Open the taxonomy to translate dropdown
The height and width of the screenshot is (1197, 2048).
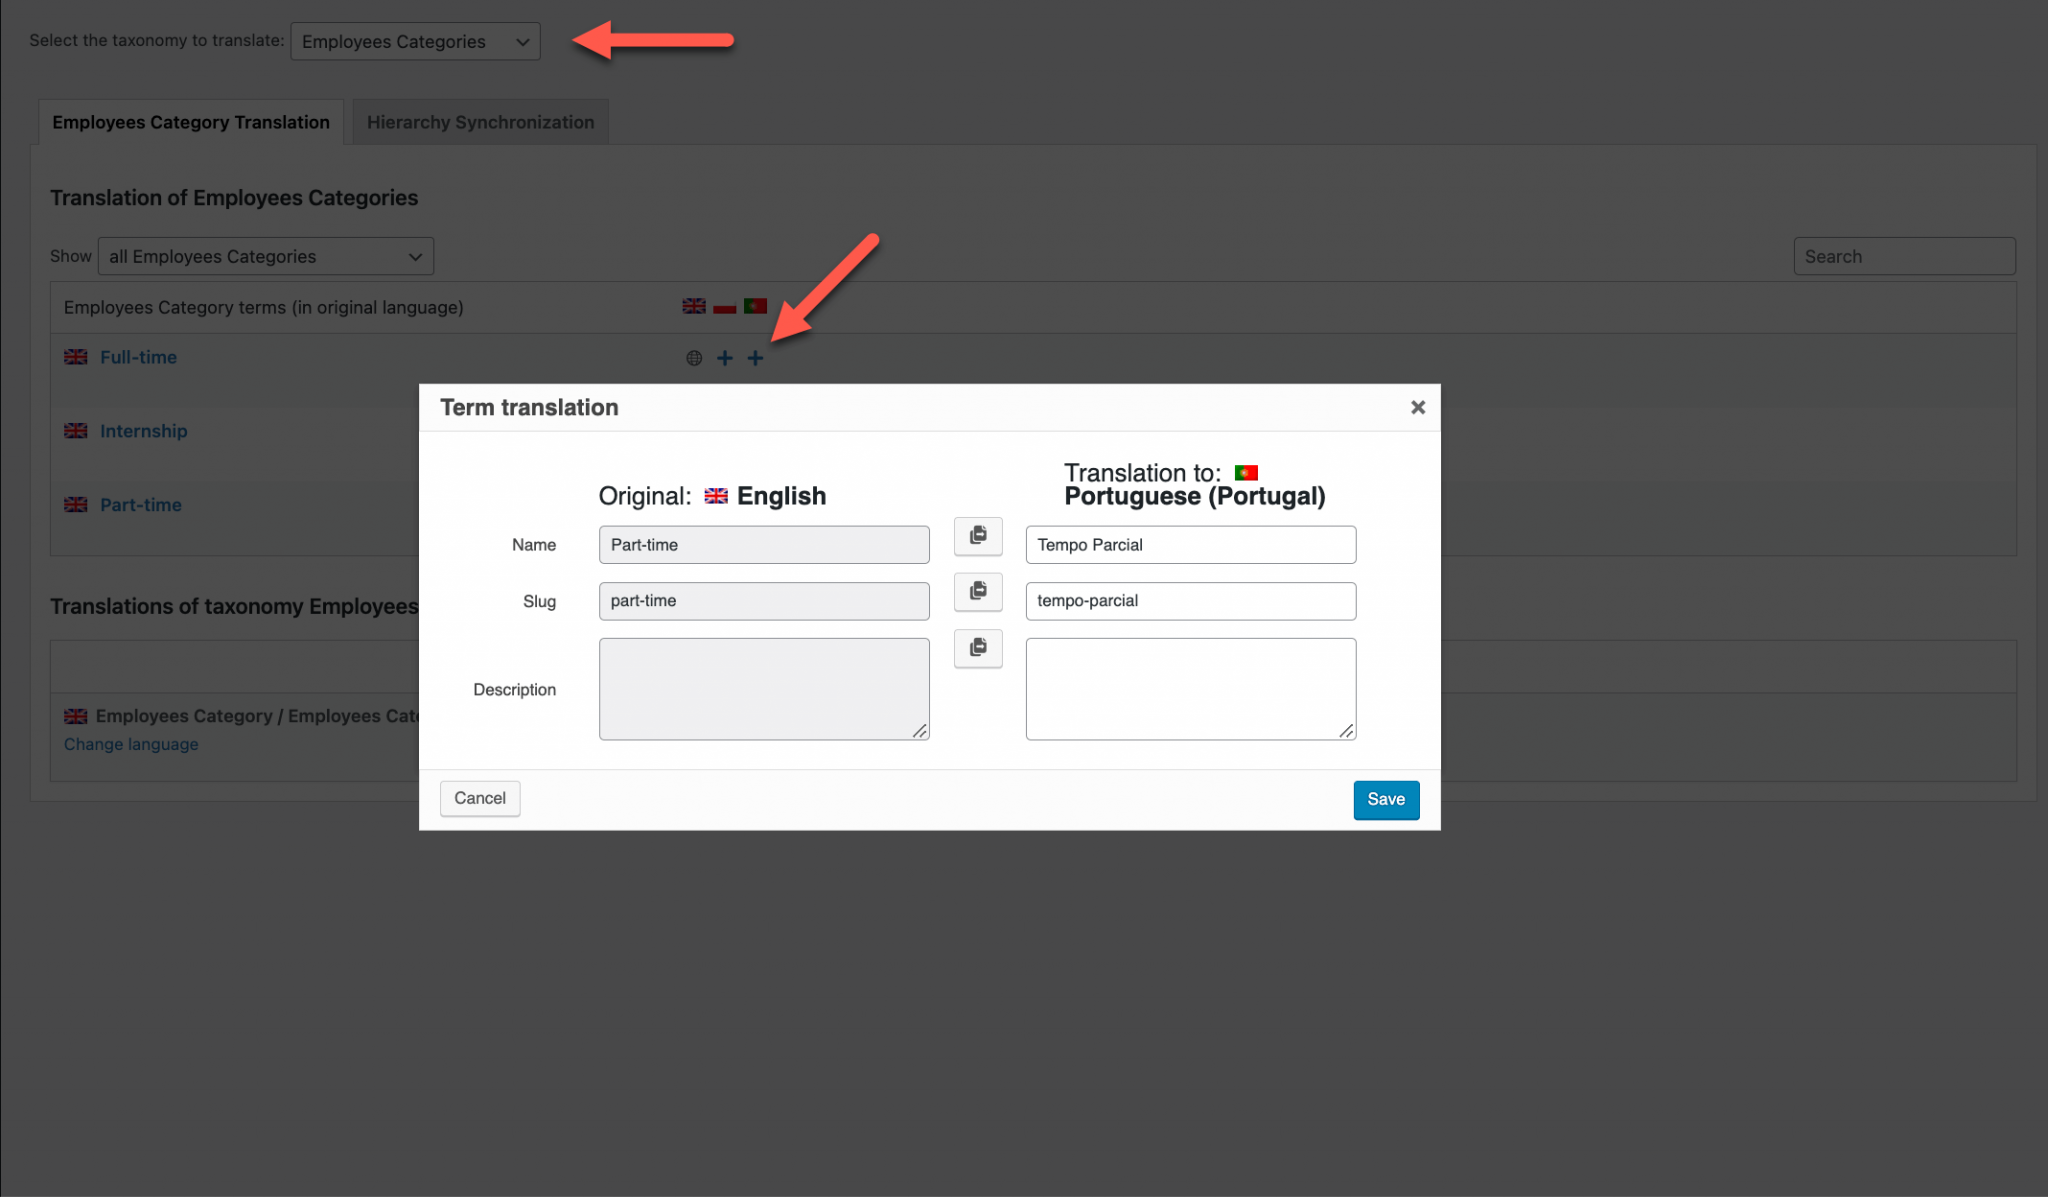tap(415, 41)
